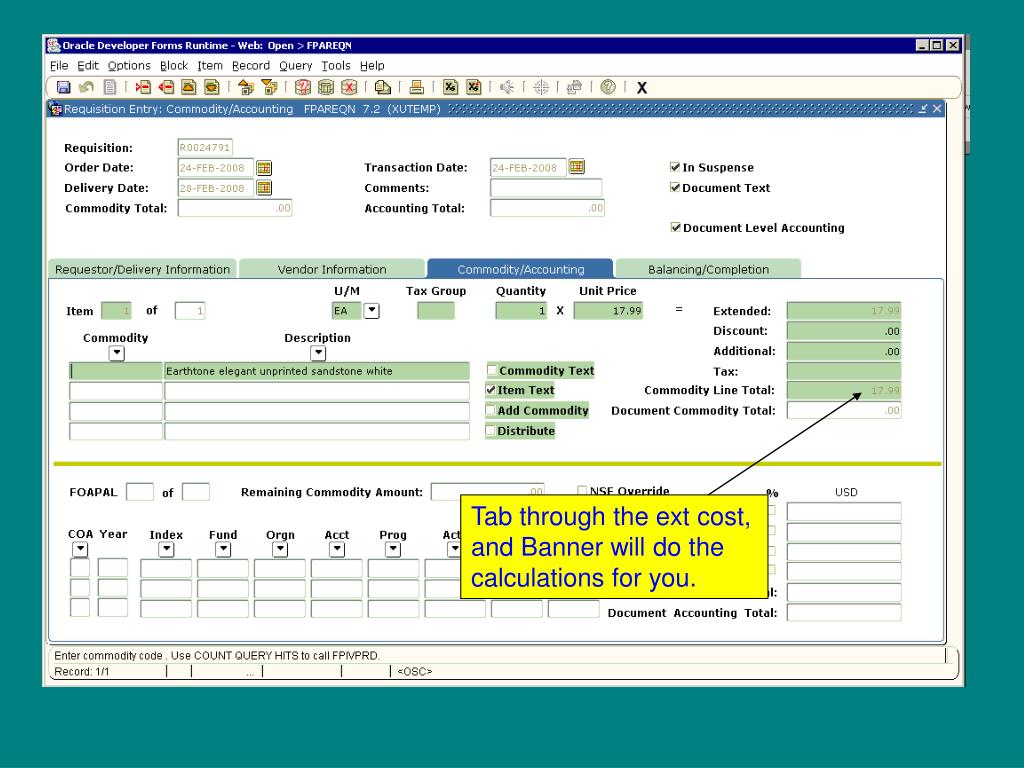The image size is (1024, 768).
Task: Toggle Document Level Accounting checkbox
Action: coord(676,227)
